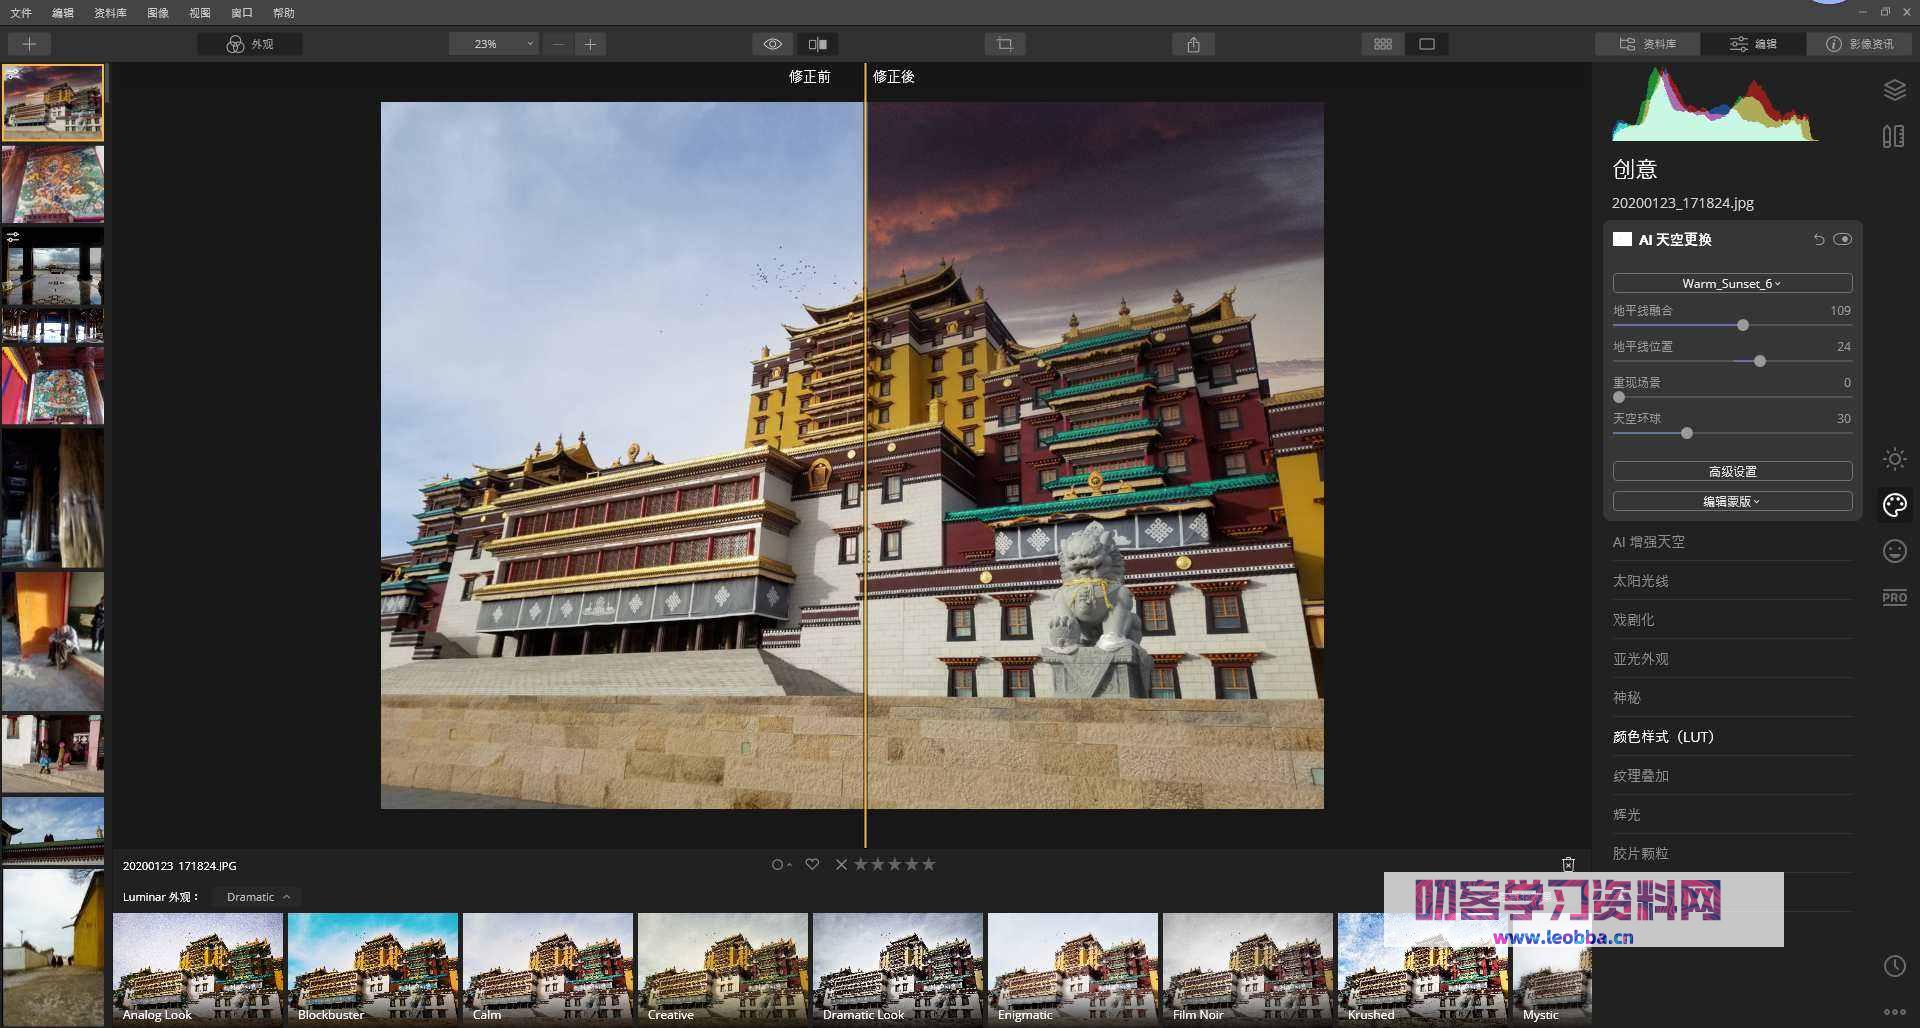Open the history clock icon

[x=1894, y=966]
